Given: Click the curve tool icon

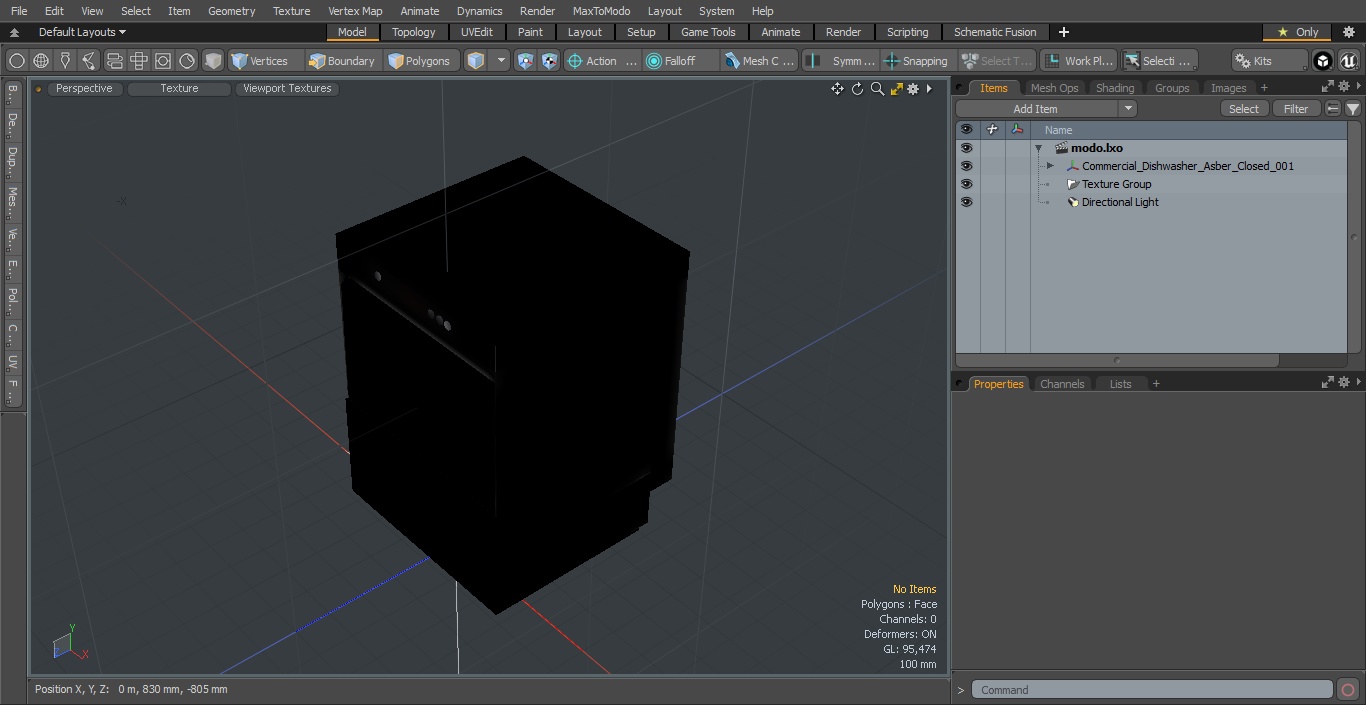Looking at the screenshot, I should (89, 61).
